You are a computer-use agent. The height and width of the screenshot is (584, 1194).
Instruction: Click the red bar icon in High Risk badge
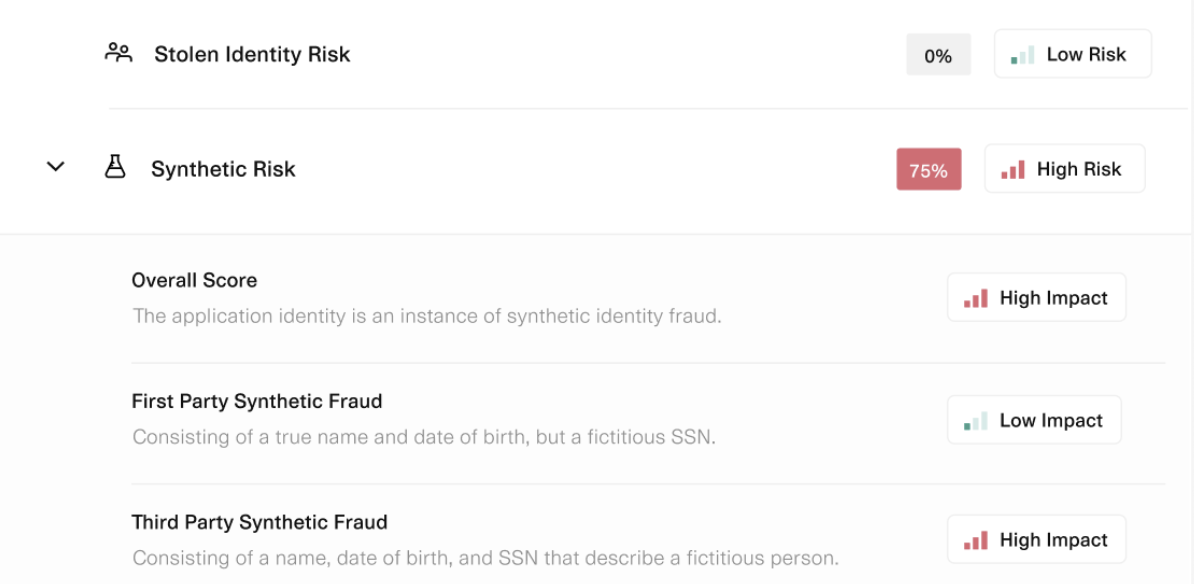tap(1013, 170)
